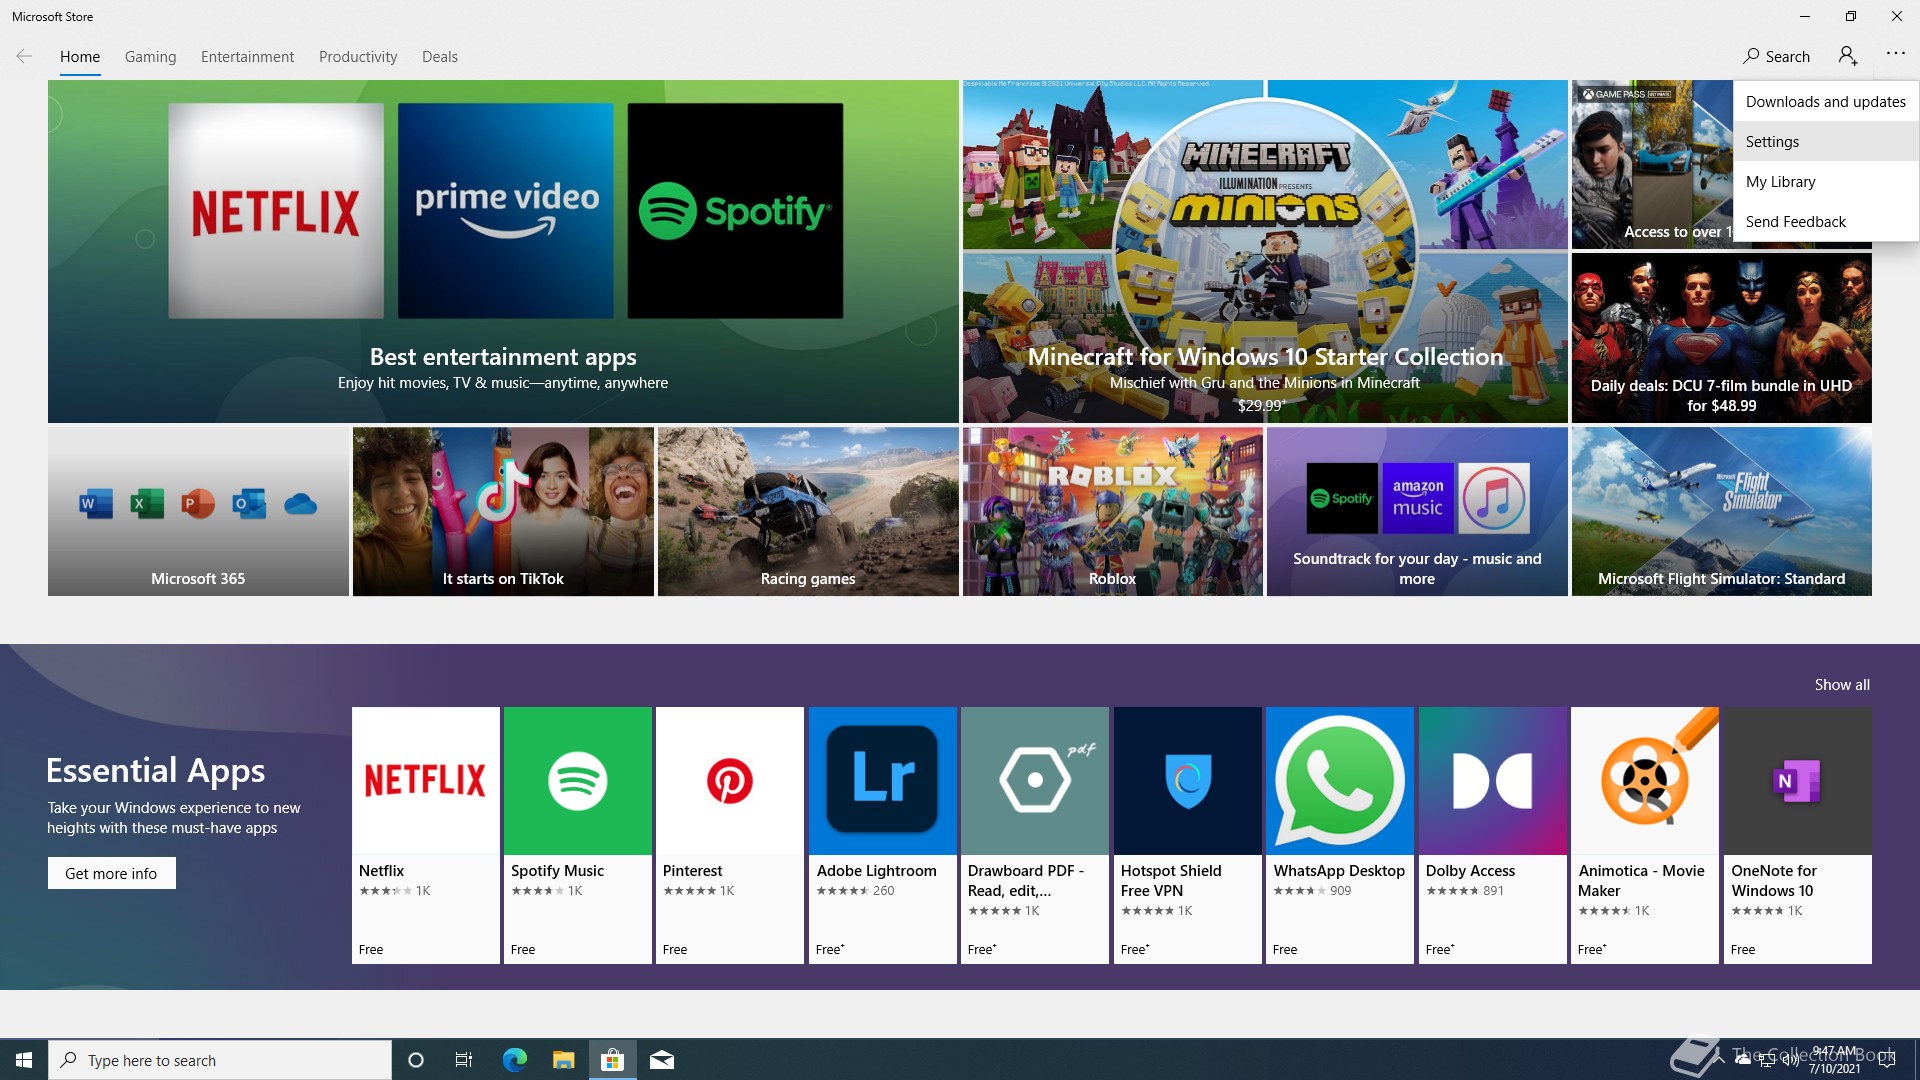Click the Show all link
The width and height of the screenshot is (1920, 1080).
(1842, 685)
